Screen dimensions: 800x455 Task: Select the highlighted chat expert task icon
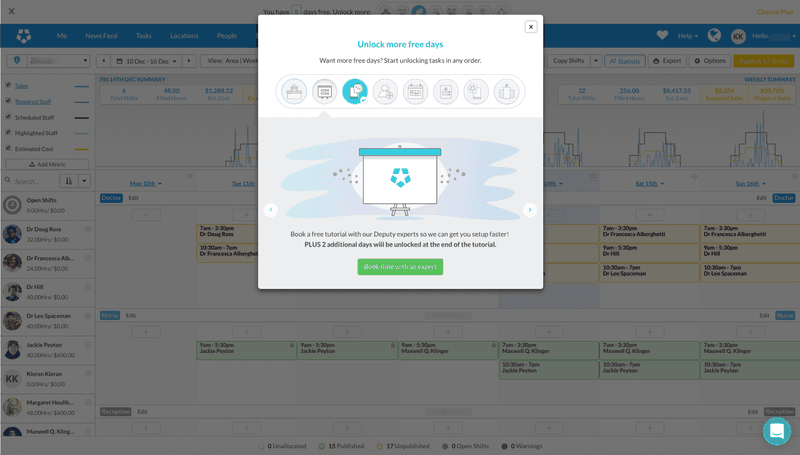[x=355, y=92]
